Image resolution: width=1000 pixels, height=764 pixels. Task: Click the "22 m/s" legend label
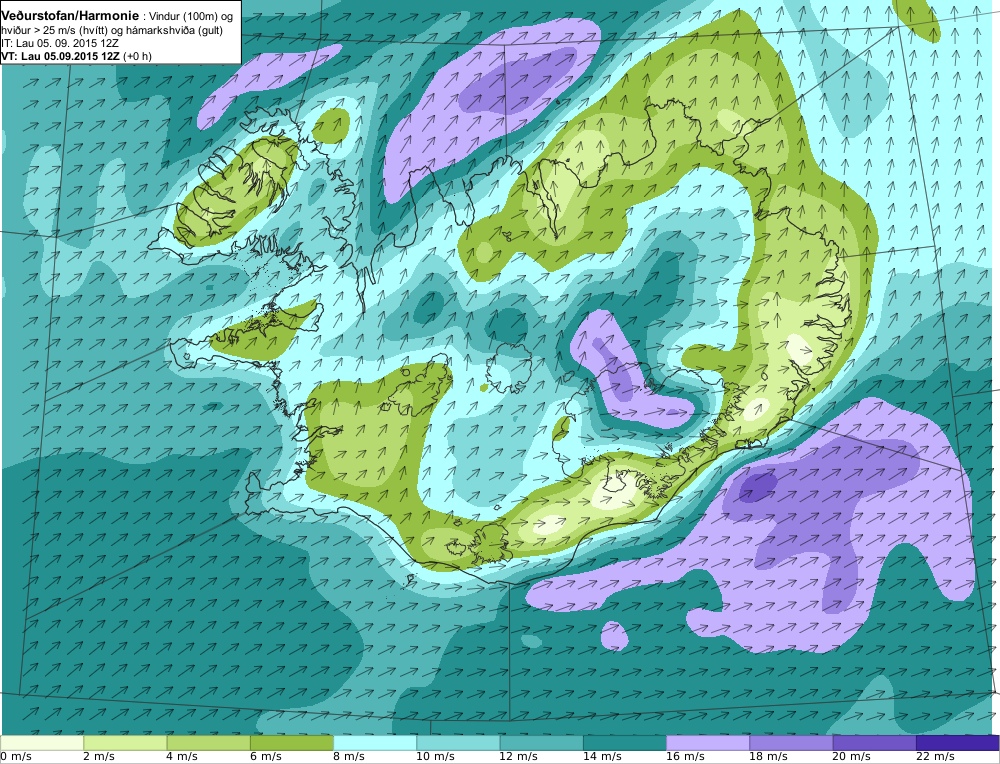935,757
